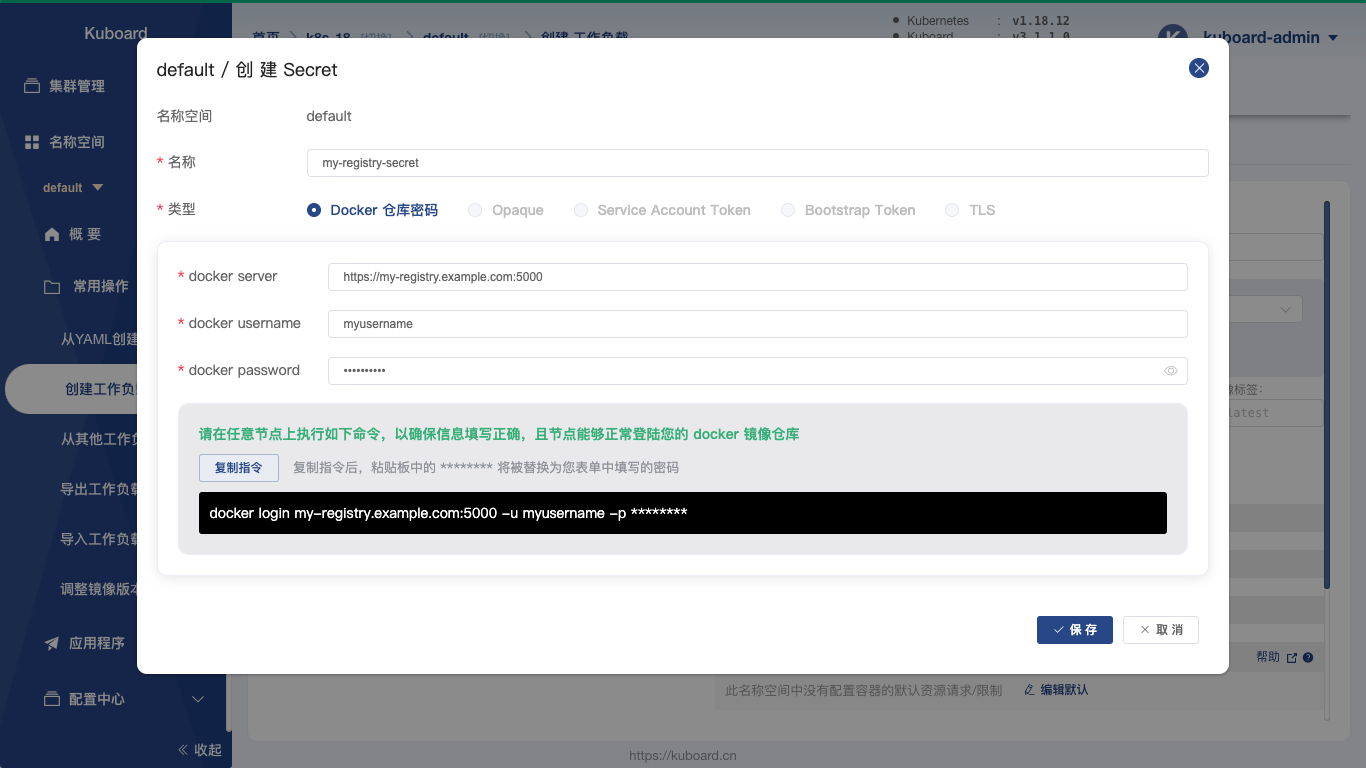Open the kuboard-admin user dropdown
The height and width of the screenshot is (768, 1366).
click(1270, 38)
